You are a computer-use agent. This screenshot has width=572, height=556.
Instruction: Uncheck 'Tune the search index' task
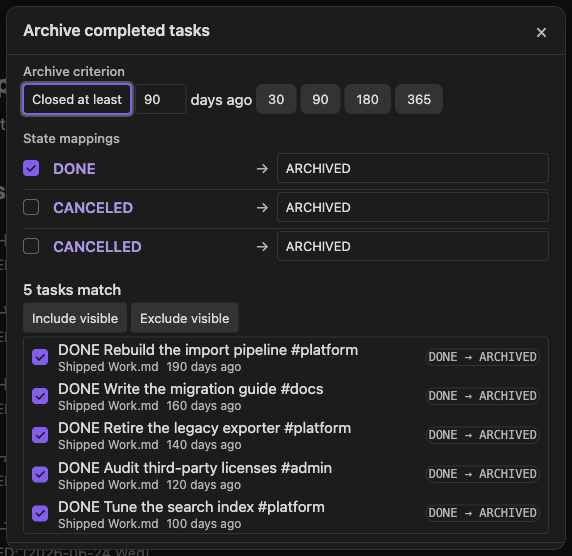pos(40,513)
